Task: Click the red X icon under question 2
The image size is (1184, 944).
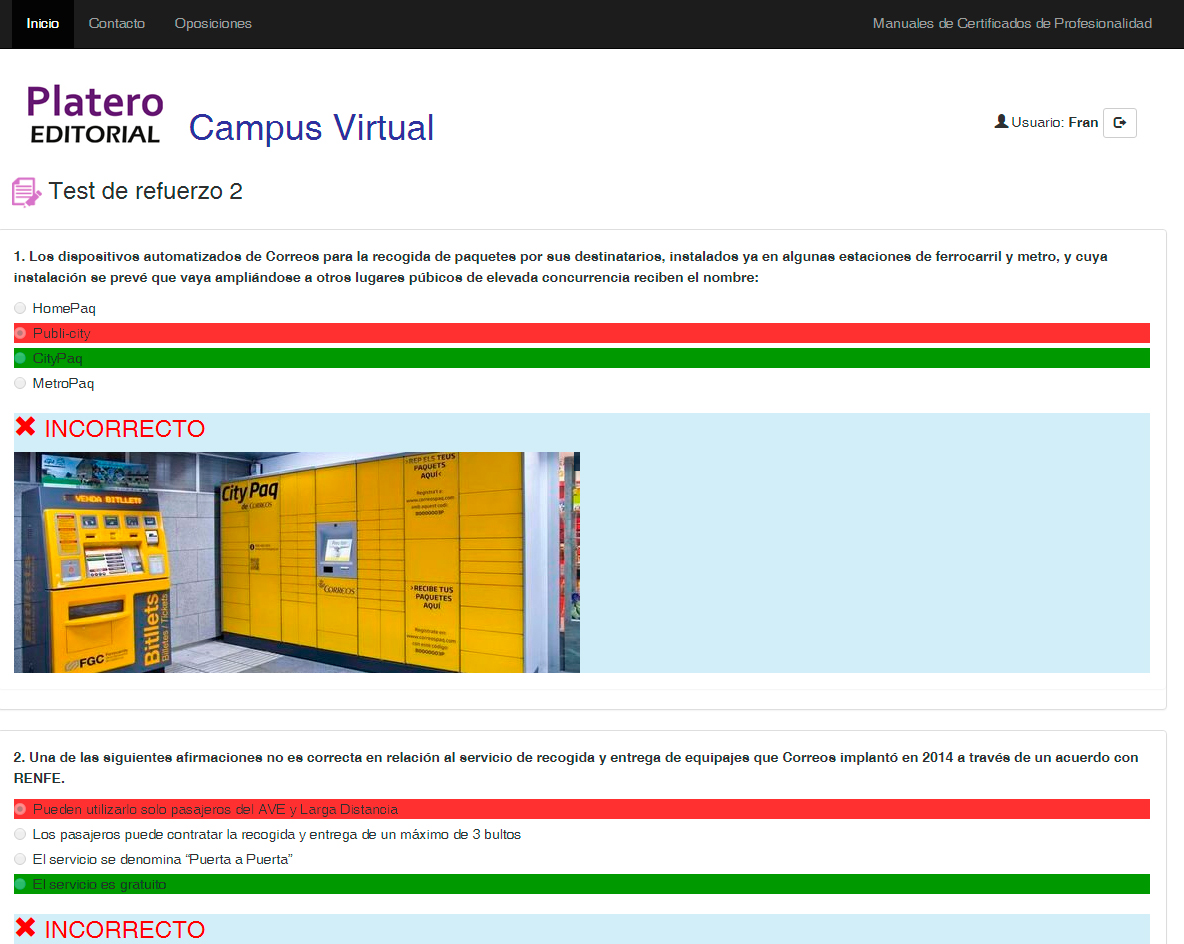Action: pos(26,927)
